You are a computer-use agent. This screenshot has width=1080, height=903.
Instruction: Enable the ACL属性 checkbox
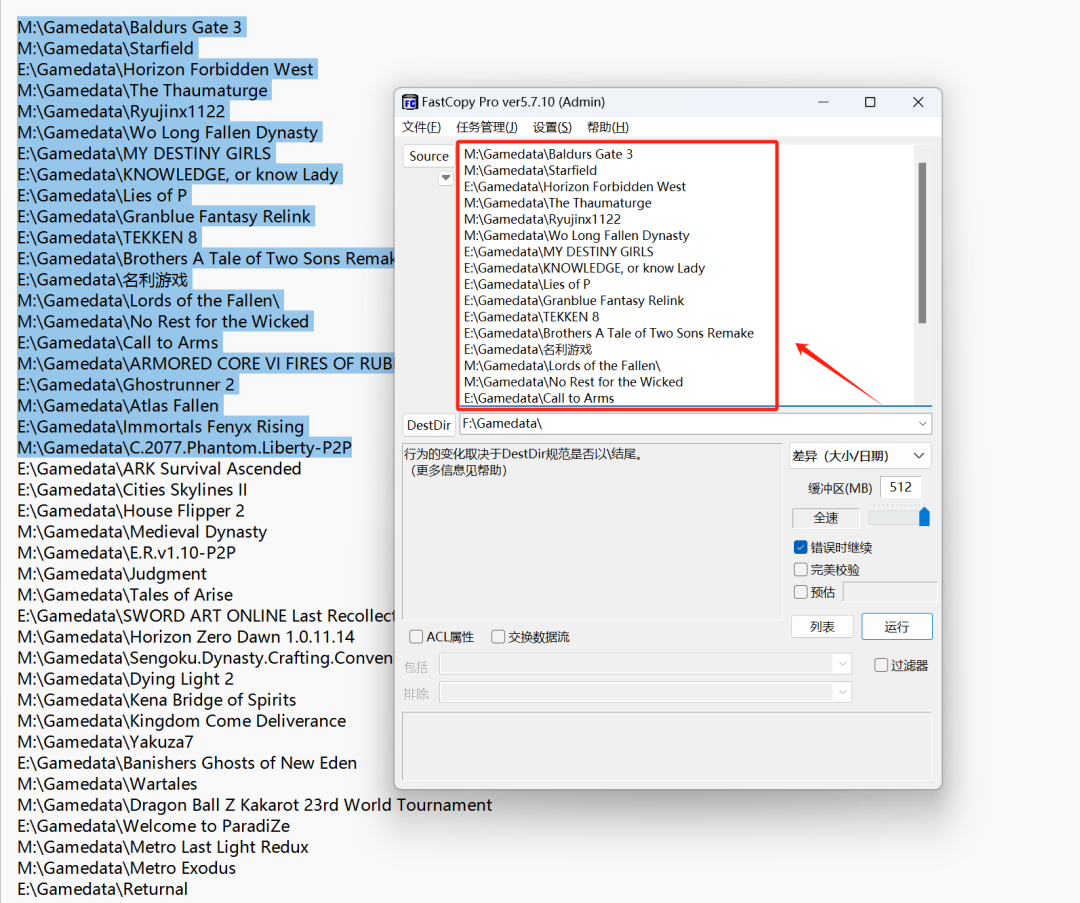[x=416, y=636]
